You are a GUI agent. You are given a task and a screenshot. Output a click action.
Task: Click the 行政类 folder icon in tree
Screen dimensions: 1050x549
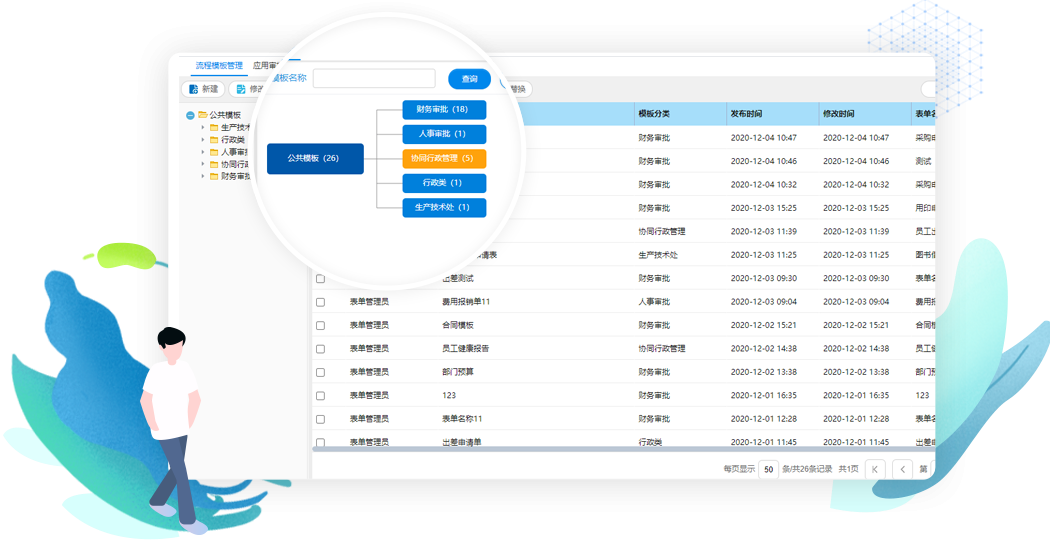[214, 140]
